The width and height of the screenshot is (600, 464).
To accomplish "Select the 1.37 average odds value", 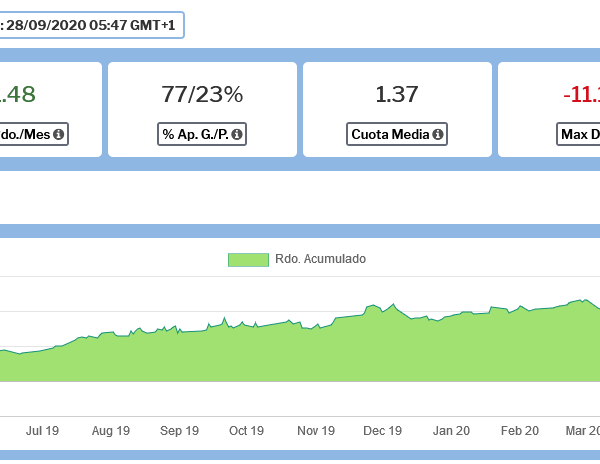I will 397,94.
